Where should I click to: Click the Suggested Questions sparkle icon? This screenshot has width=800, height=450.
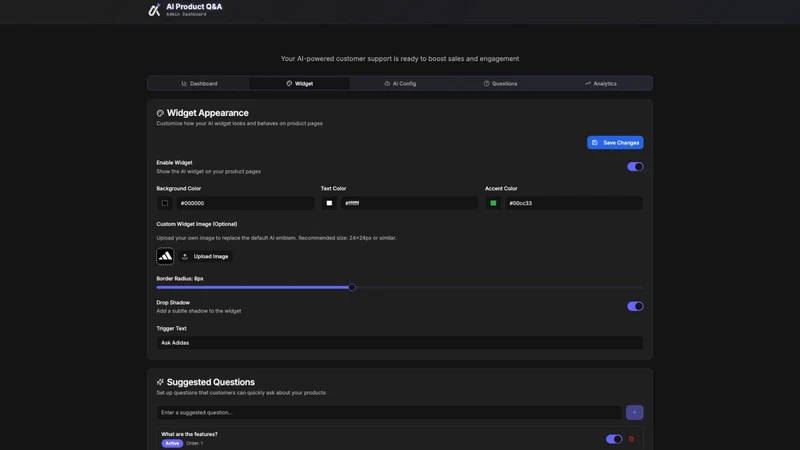coord(160,382)
